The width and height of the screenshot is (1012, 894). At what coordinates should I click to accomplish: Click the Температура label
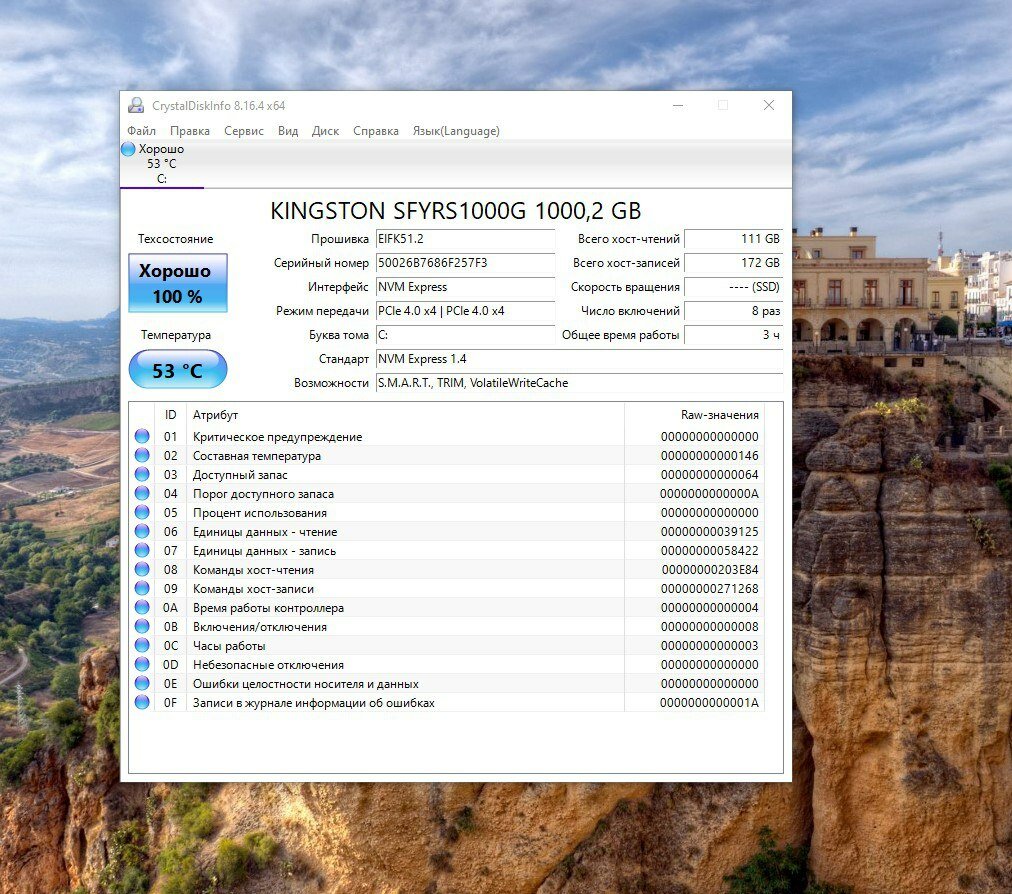176,335
